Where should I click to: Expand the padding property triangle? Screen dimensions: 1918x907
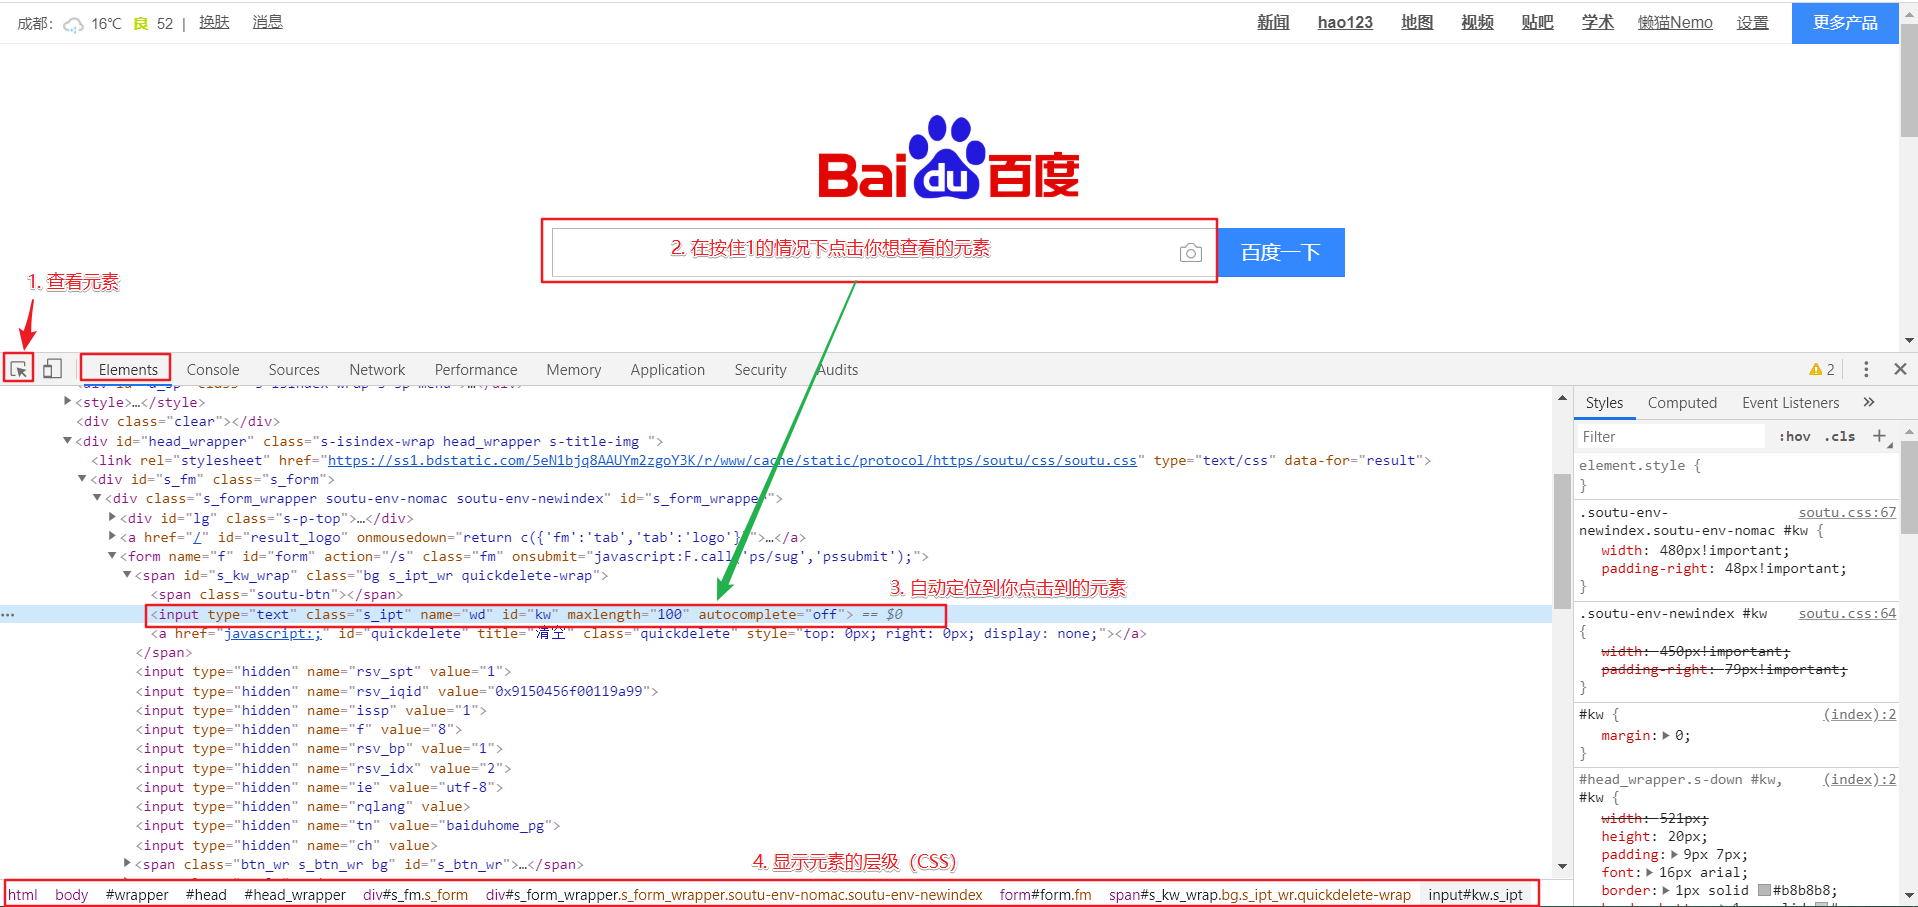(1675, 854)
